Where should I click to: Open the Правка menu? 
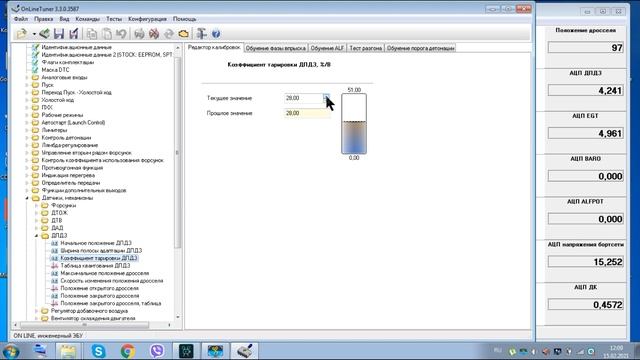coord(44,19)
